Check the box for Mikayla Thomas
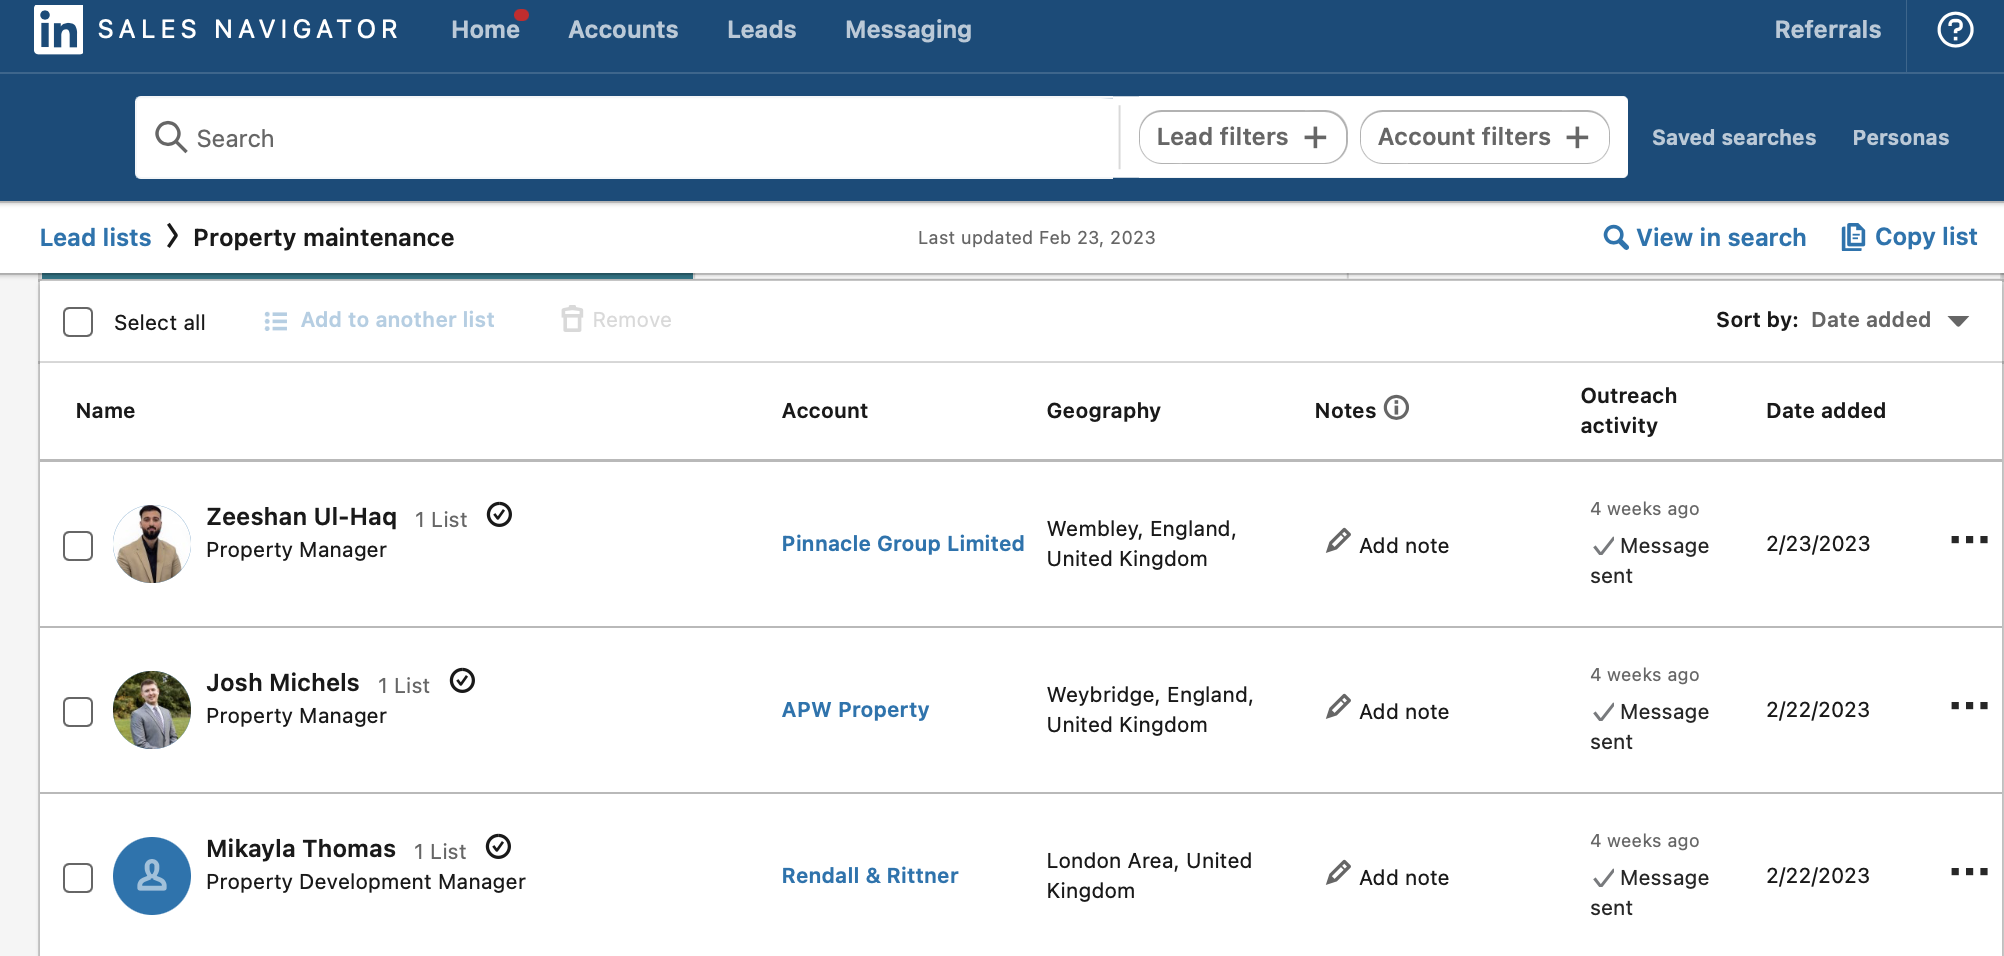Image resolution: width=2004 pixels, height=956 pixels. (78, 878)
